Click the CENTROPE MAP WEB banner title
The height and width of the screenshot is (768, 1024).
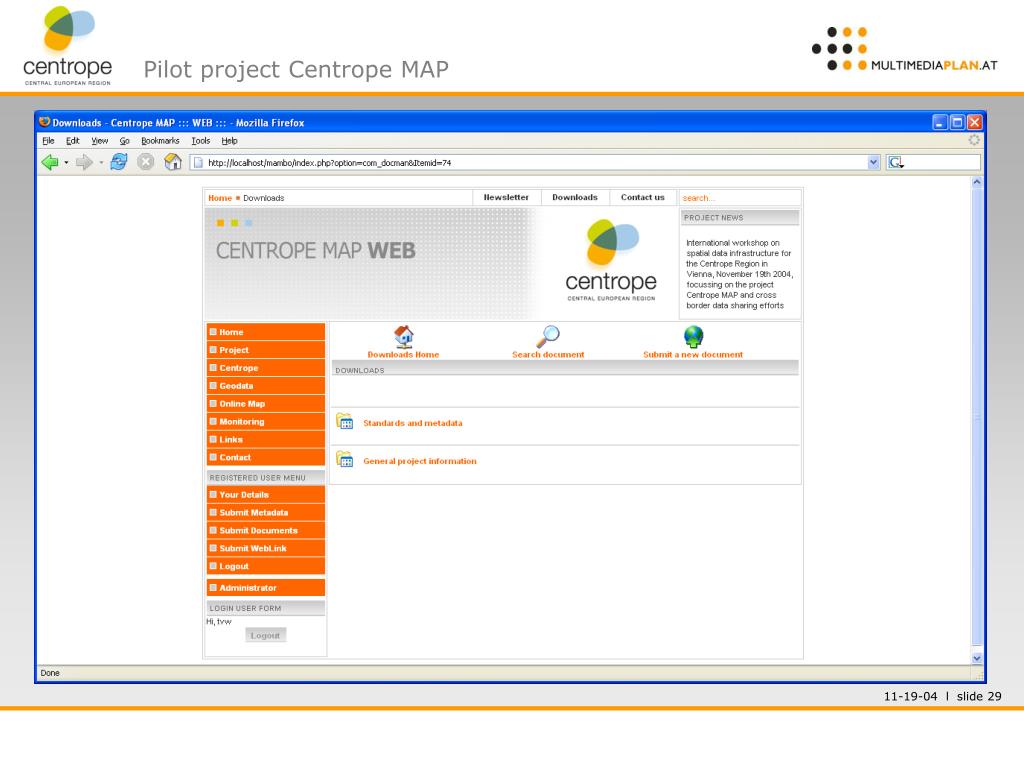315,251
